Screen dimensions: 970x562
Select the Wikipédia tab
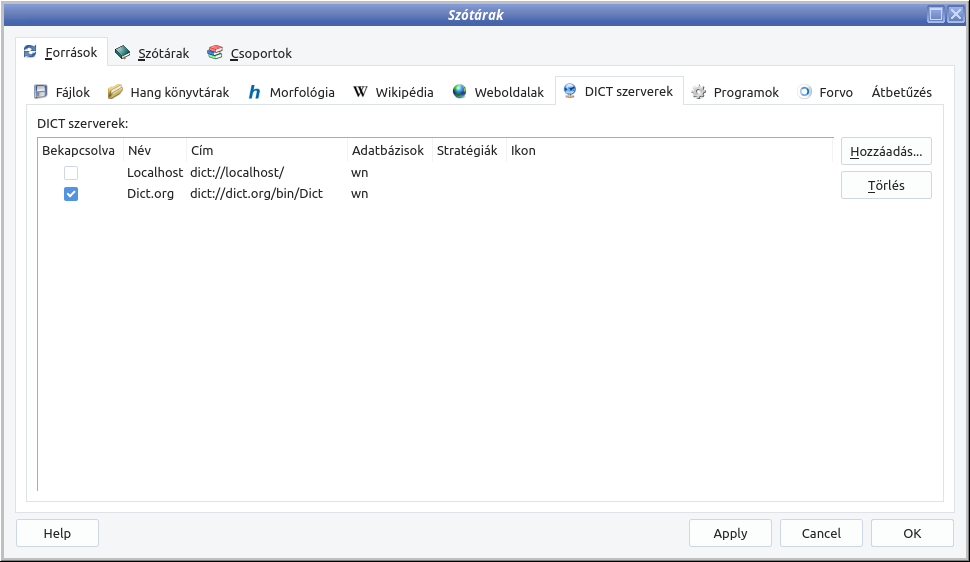(393, 92)
